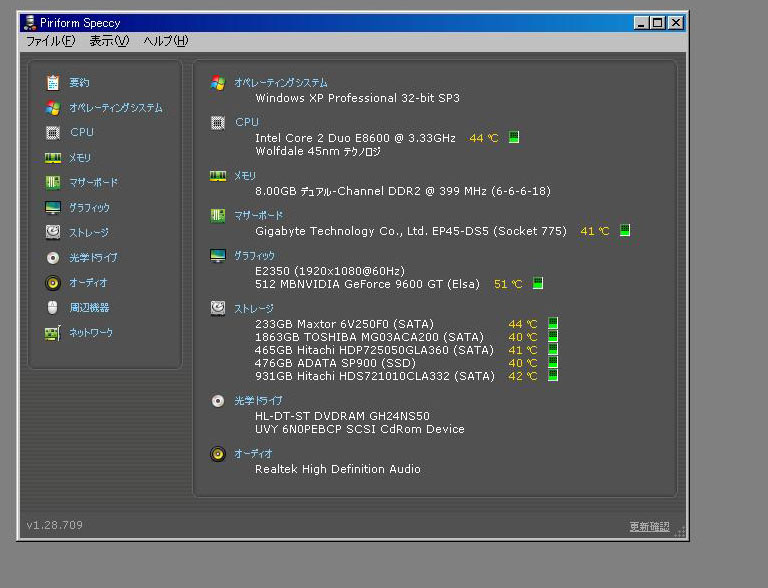Click the マザーボード board icon in sidebar
This screenshot has height=588, width=768.
pos(53,182)
